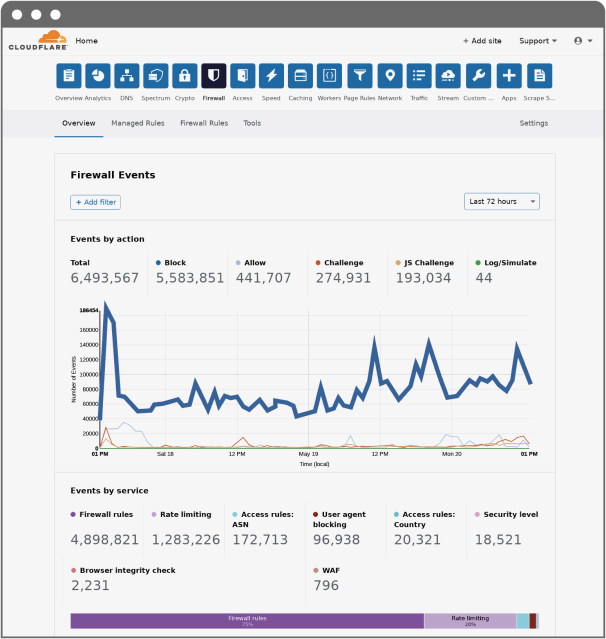Image resolution: width=606 pixels, height=639 pixels.
Task: Open the Last 72 hours dropdown
Action: coord(502,201)
